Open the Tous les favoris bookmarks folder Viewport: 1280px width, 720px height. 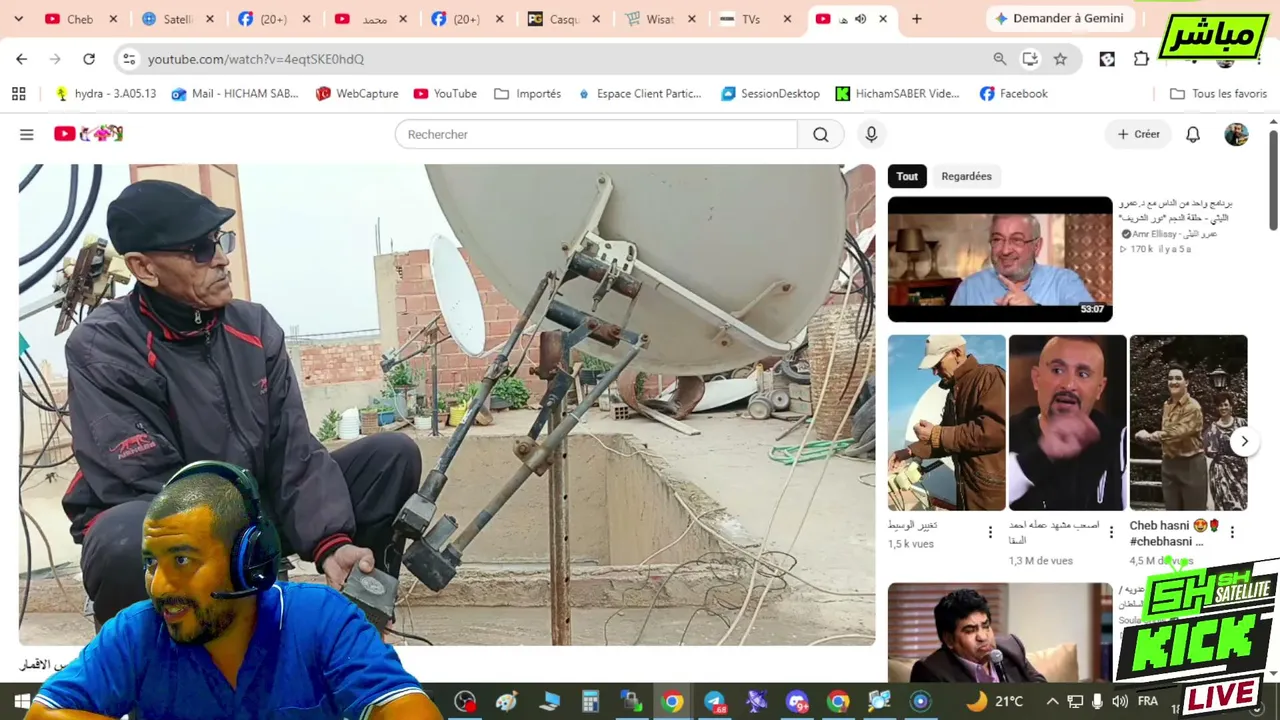tap(1218, 94)
